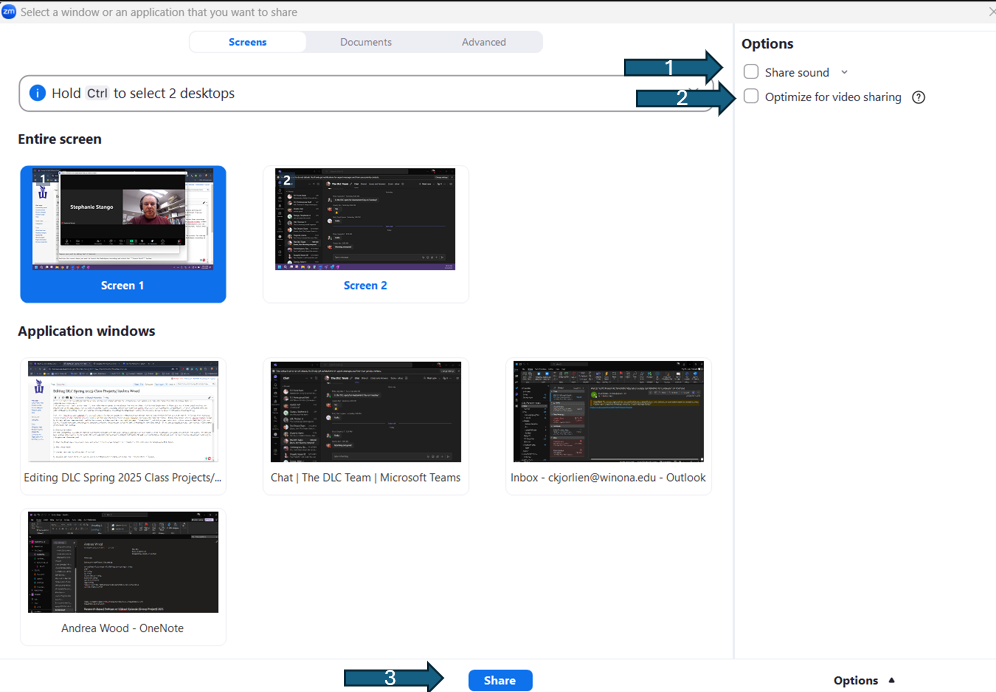Select the Screen 2 thumbnail
Viewport: 996px width, 692px height.
(x=365, y=222)
